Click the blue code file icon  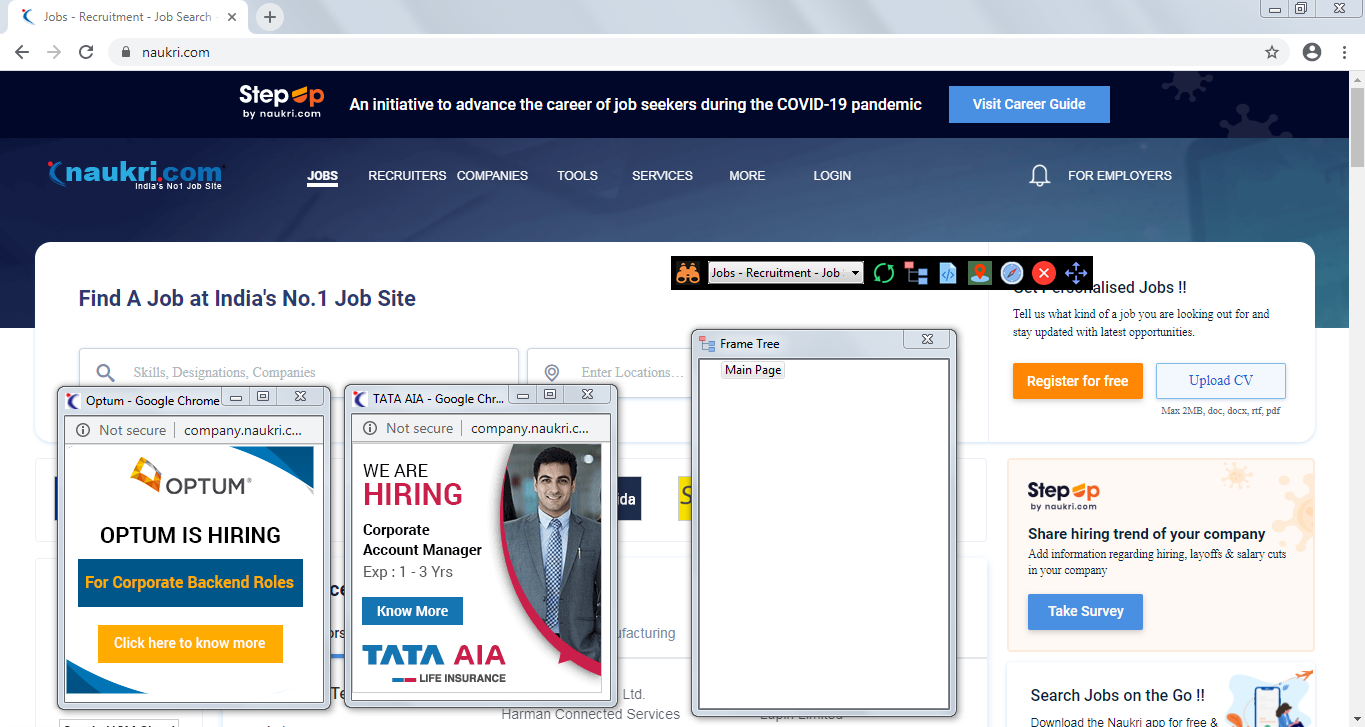(948, 273)
